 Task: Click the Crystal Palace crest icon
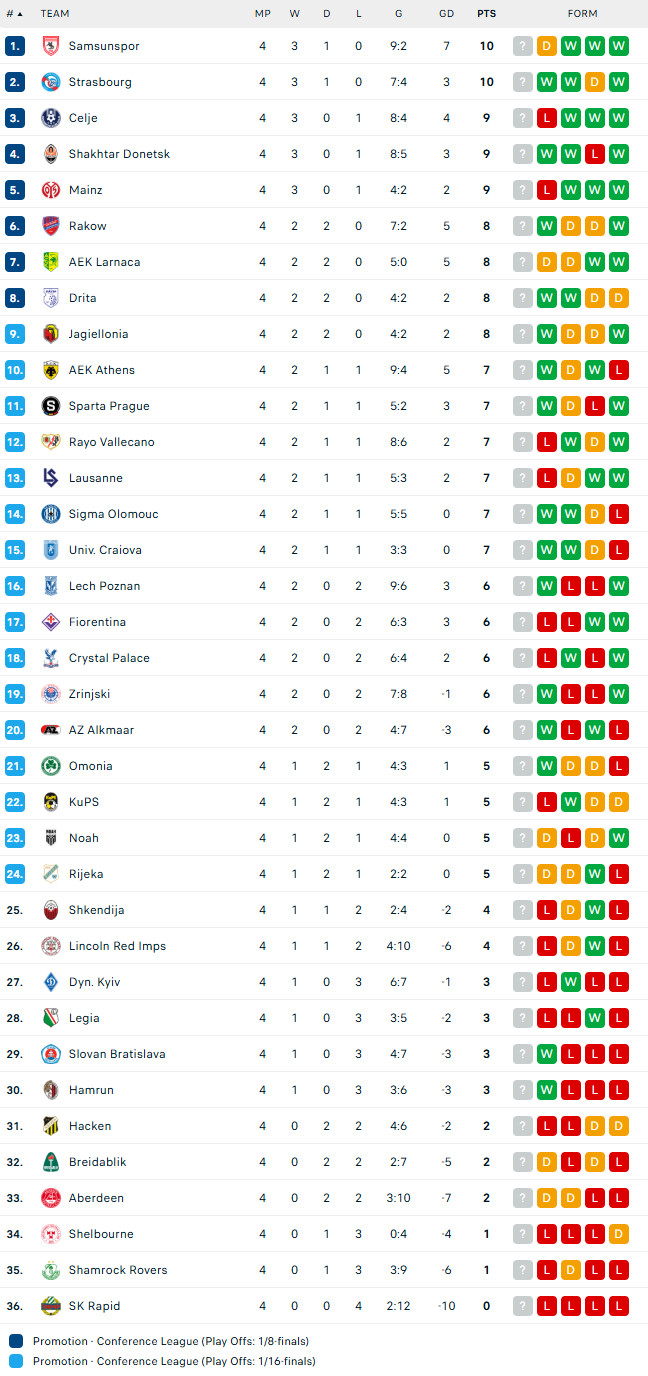(x=51, y=658)
